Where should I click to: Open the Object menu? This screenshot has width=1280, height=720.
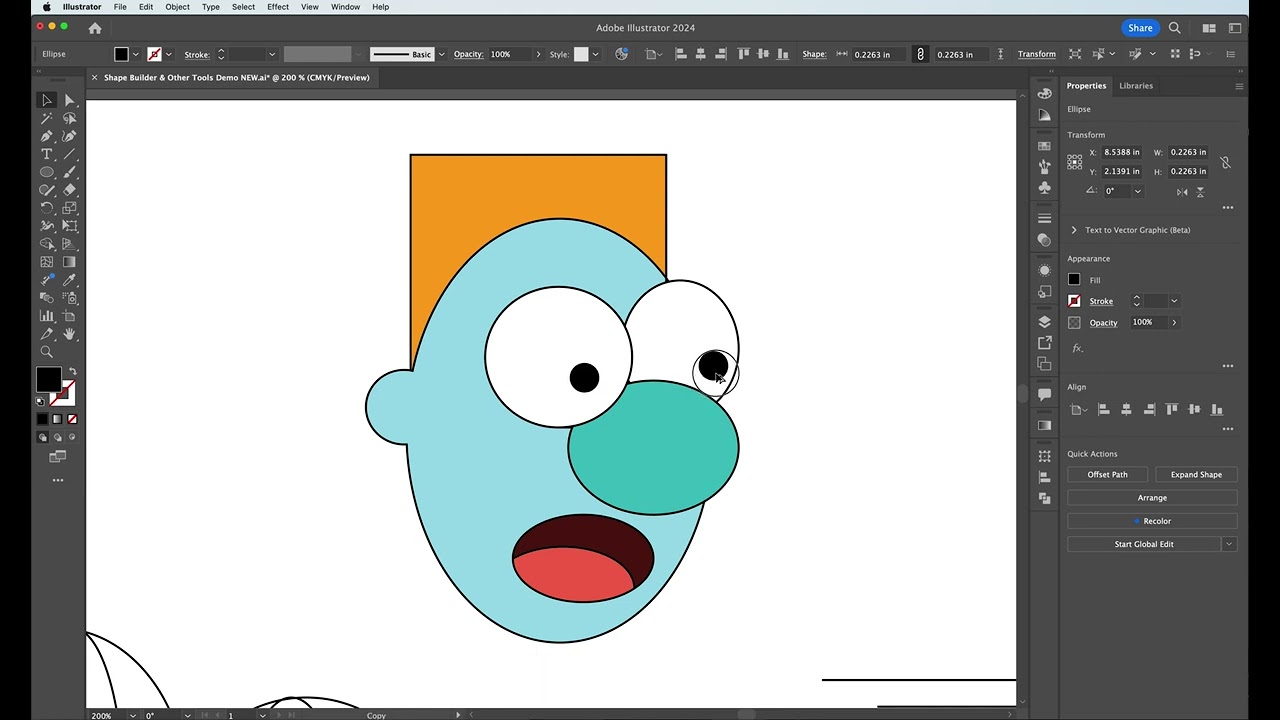click(x=177, y=7)
